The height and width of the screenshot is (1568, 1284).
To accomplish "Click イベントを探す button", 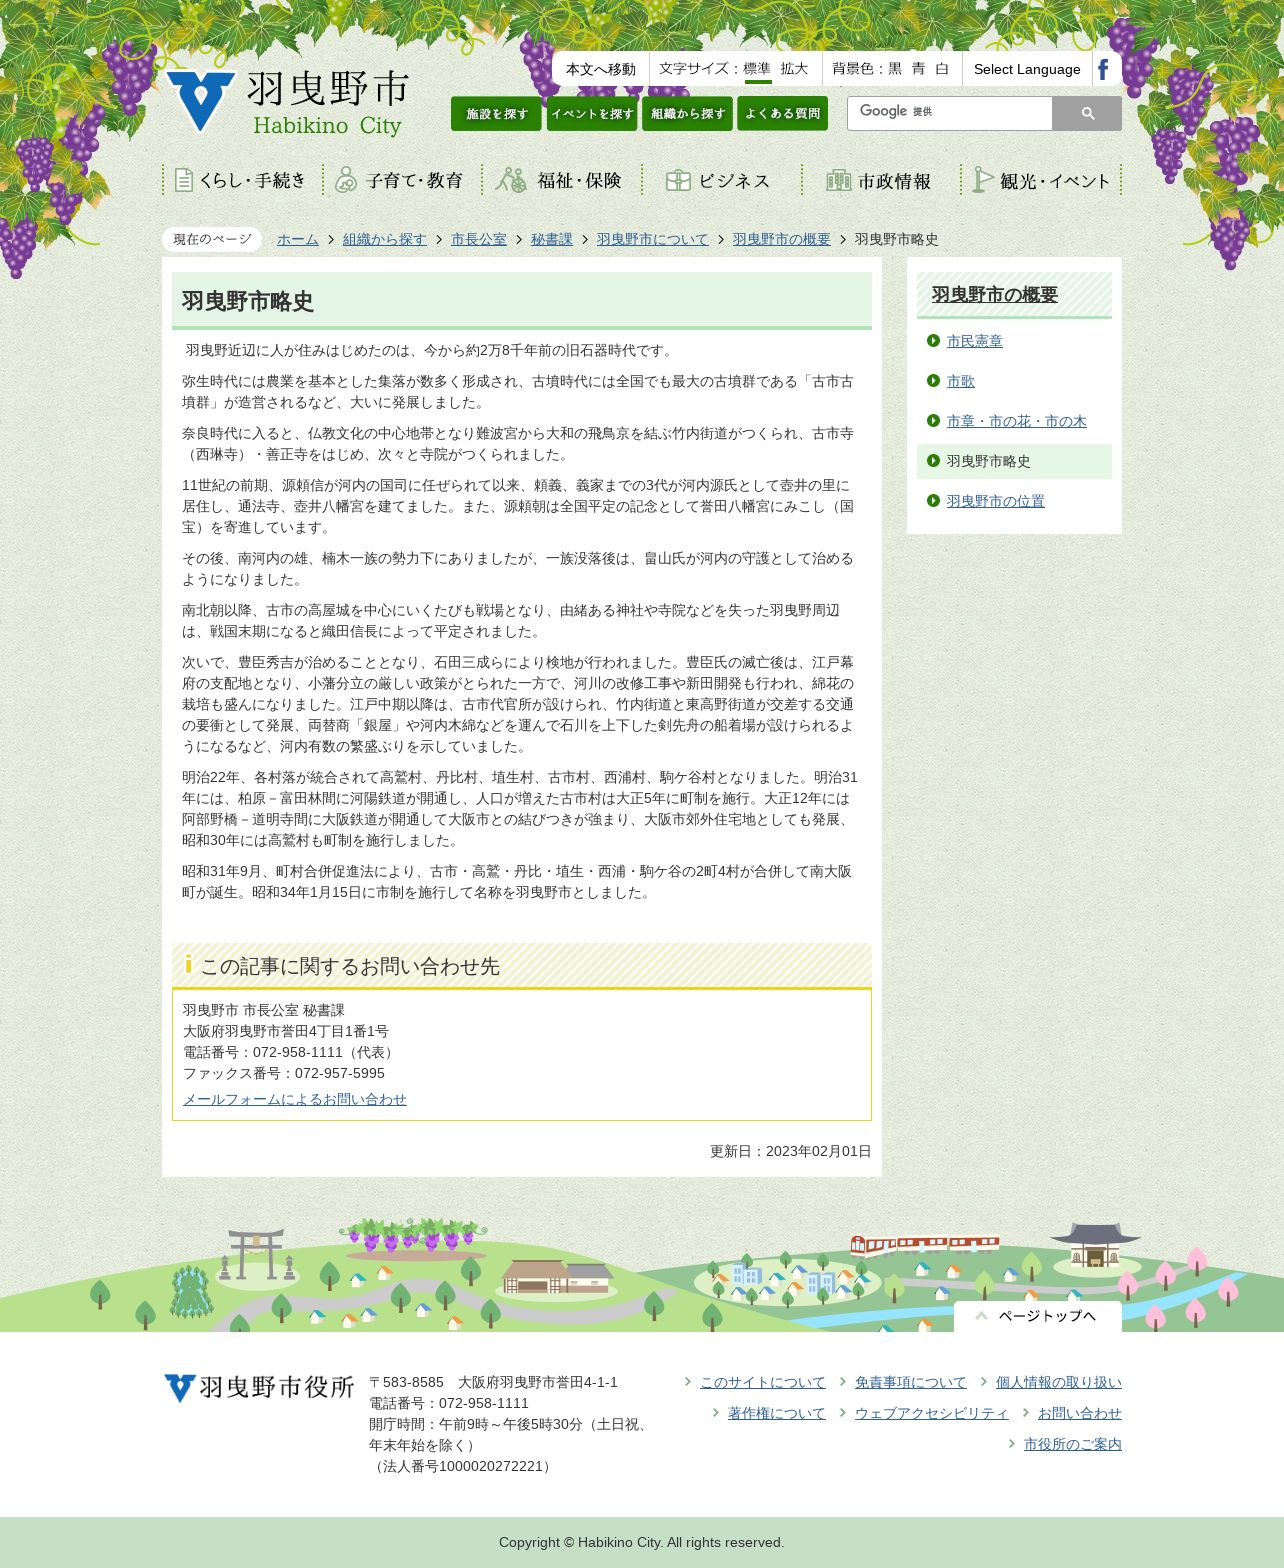I will pyautogui.click(x=592, y=114).
